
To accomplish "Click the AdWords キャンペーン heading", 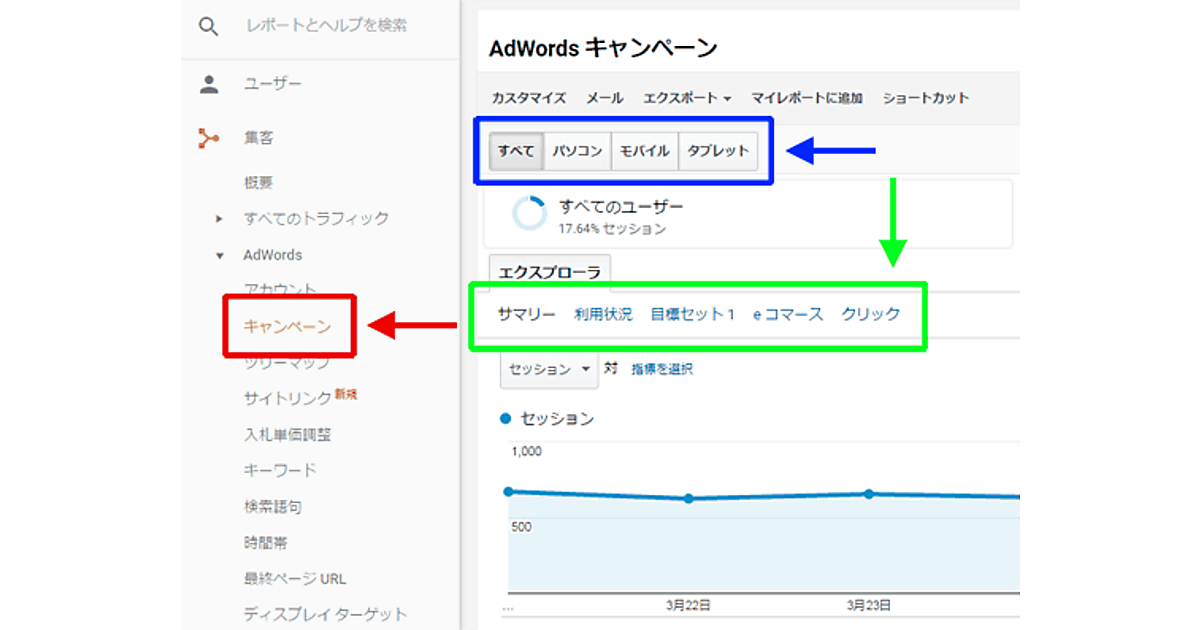I will pos(603,48).
